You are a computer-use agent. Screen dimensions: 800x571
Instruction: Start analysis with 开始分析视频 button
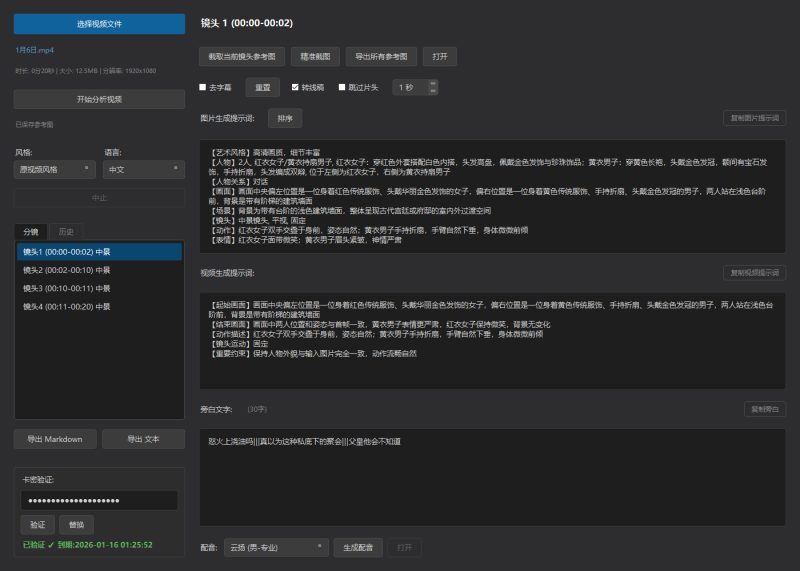tap(99, 99)
